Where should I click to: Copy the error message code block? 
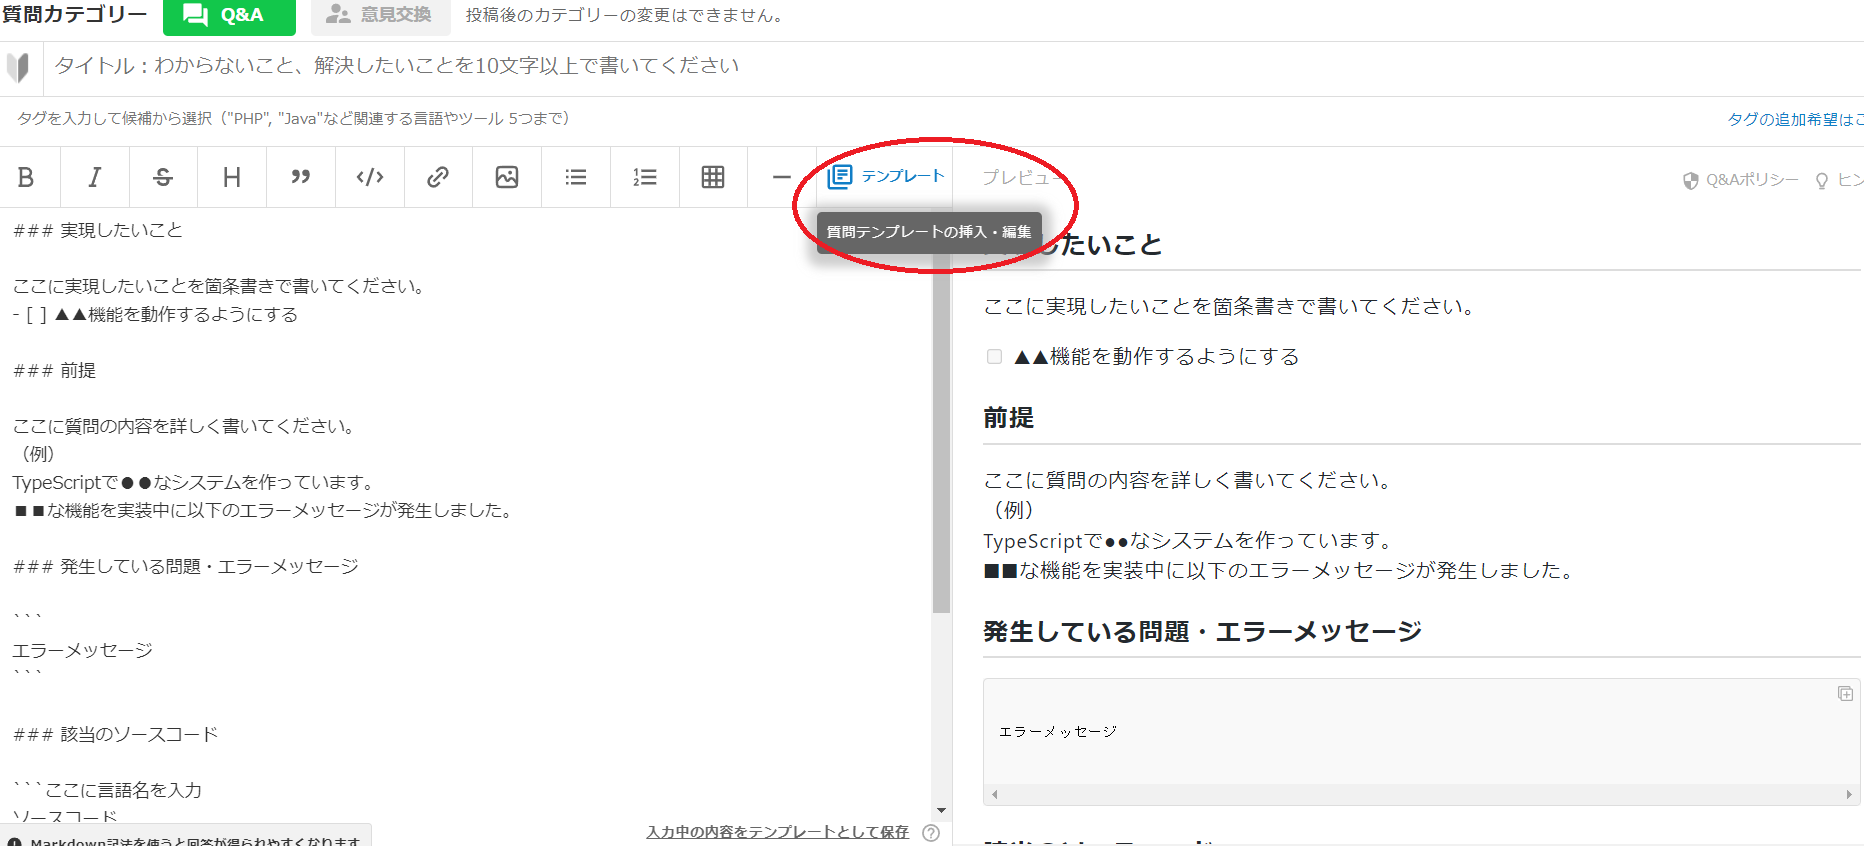(1845, 694)
